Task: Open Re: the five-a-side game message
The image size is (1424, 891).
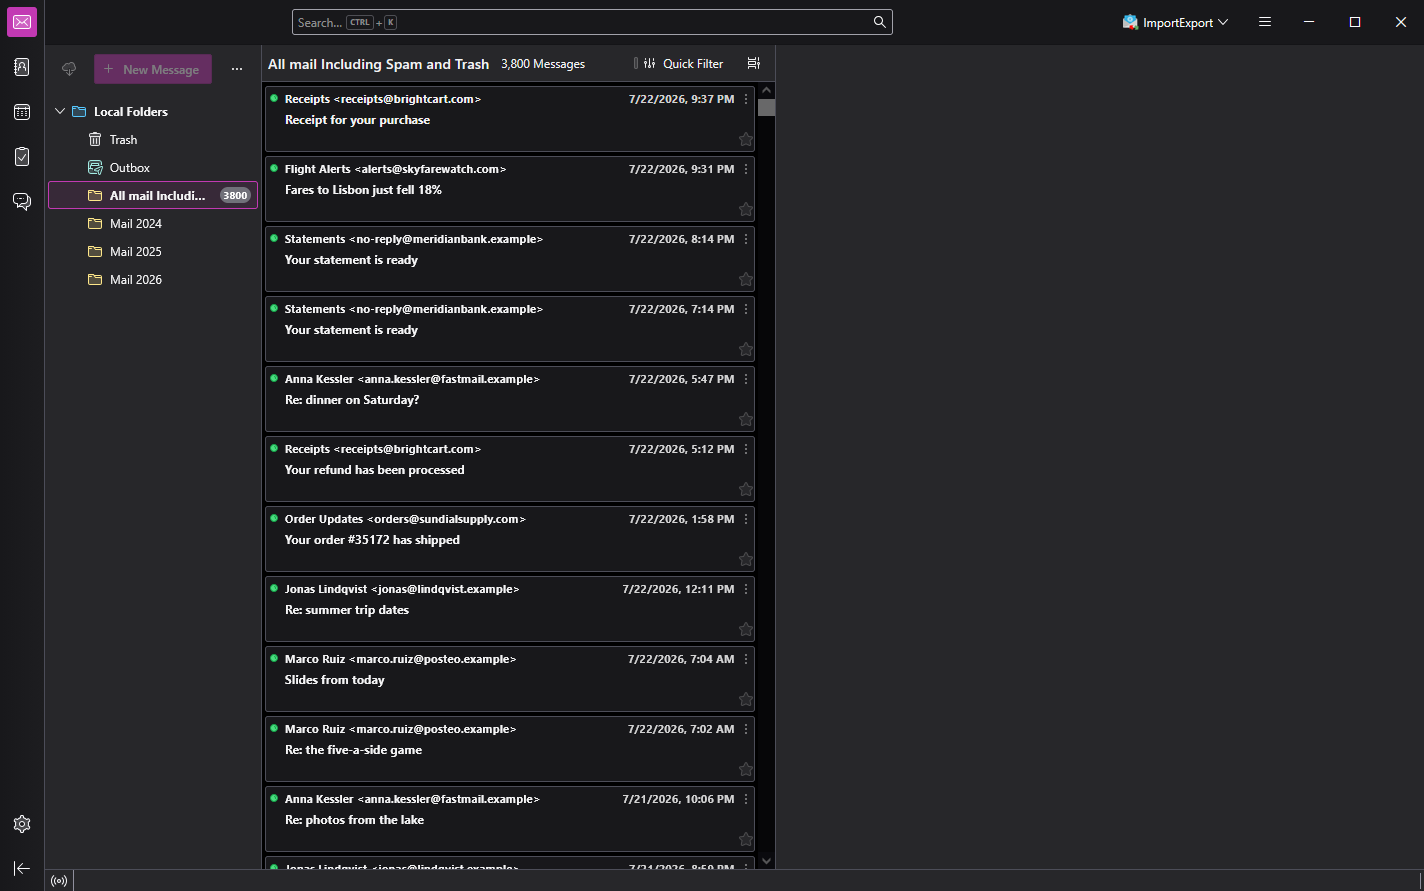Action: click(x=510, y=749)
